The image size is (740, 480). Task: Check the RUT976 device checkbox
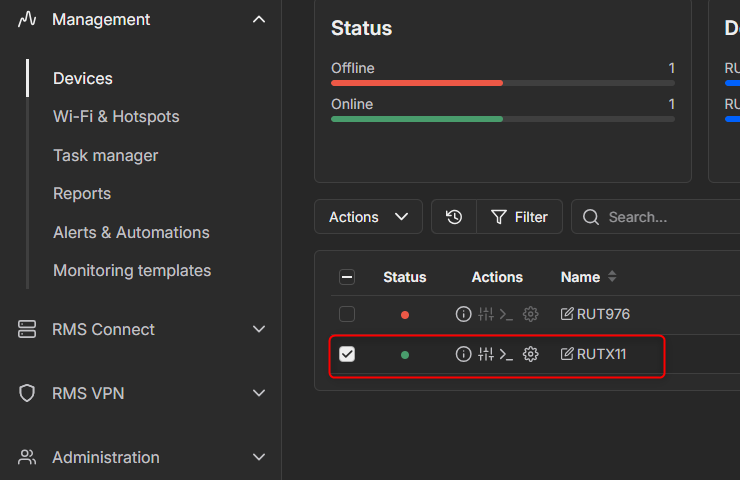coord(347,314)
